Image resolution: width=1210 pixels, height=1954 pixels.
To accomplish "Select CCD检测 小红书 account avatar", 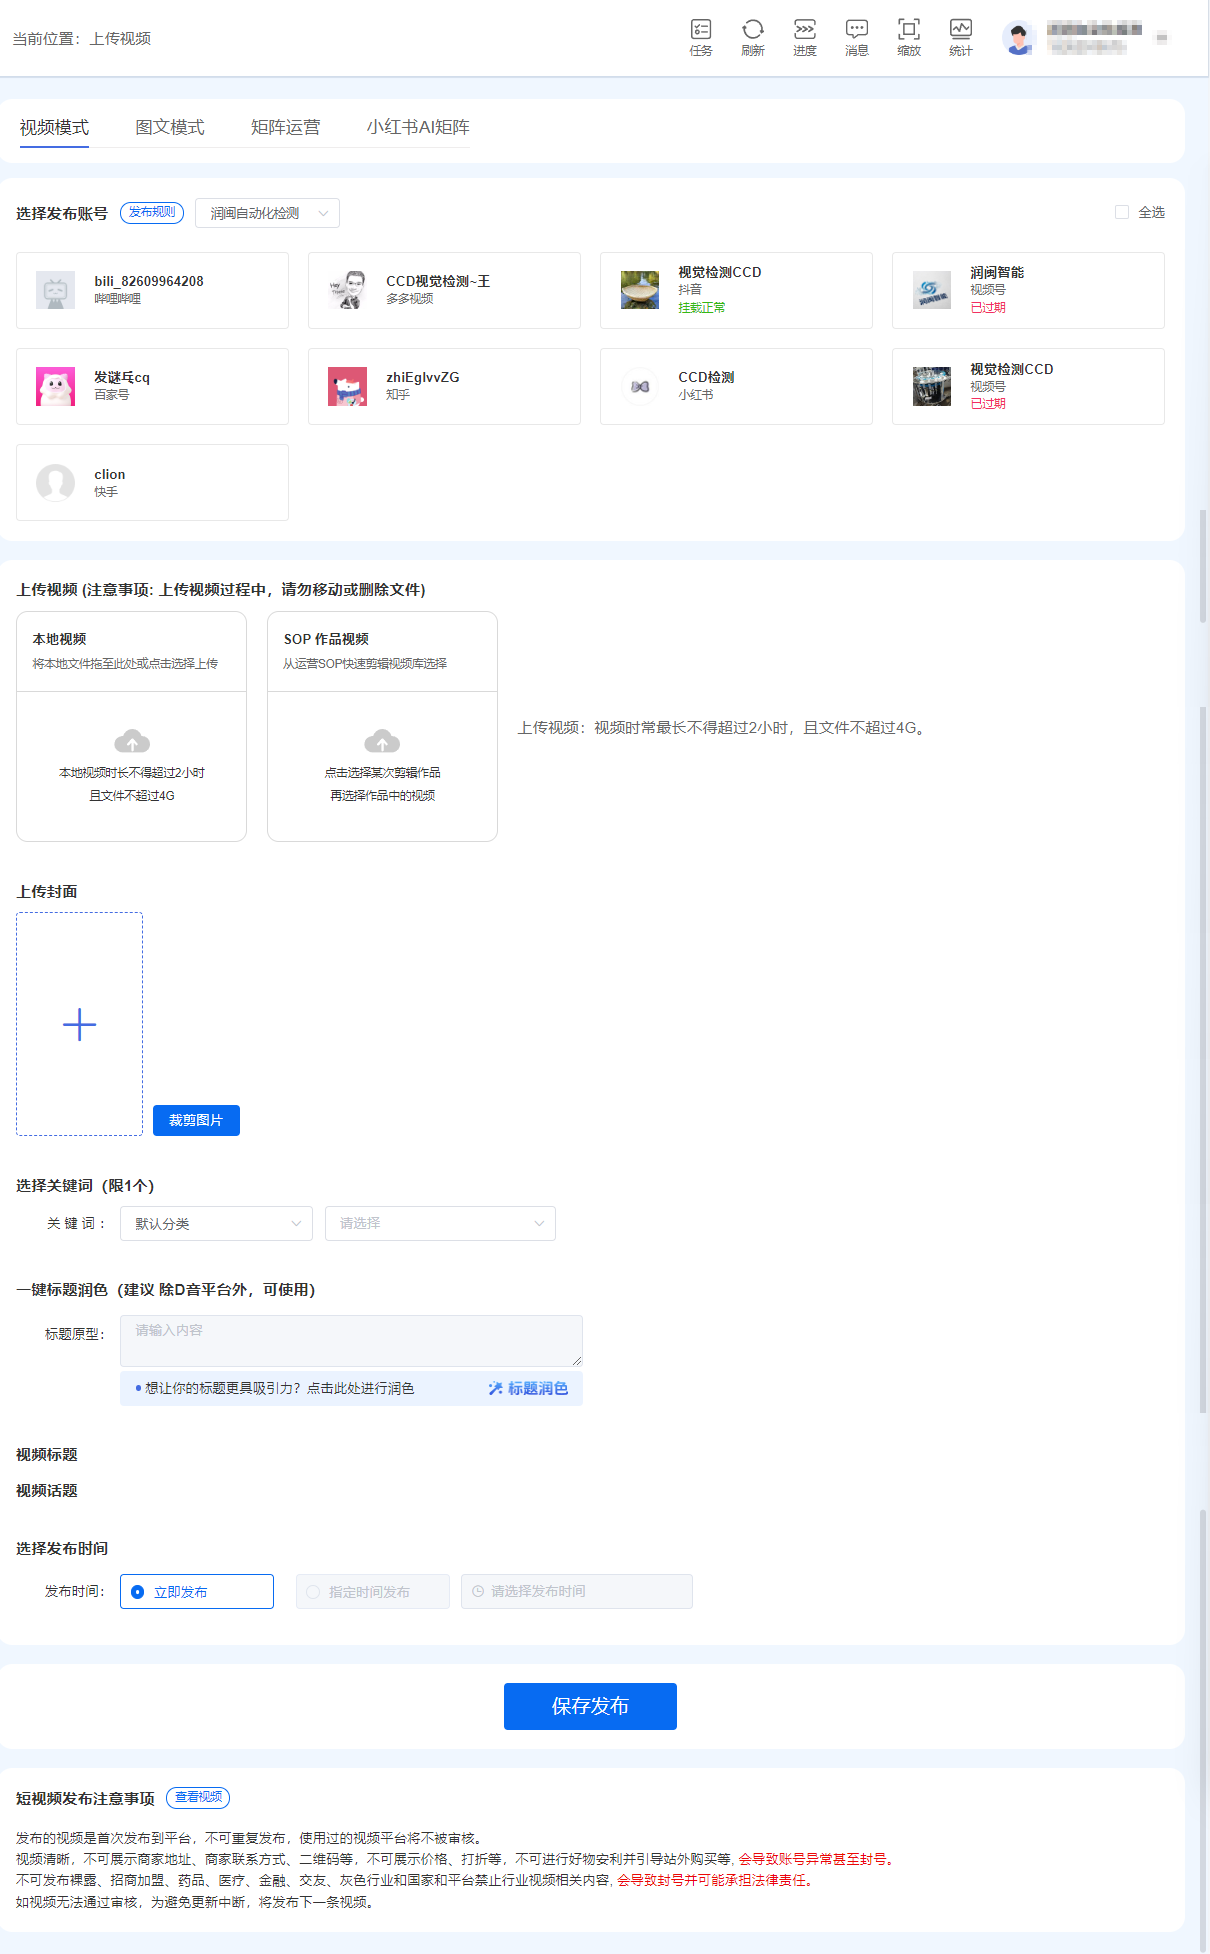I will (x=640, y=386).
